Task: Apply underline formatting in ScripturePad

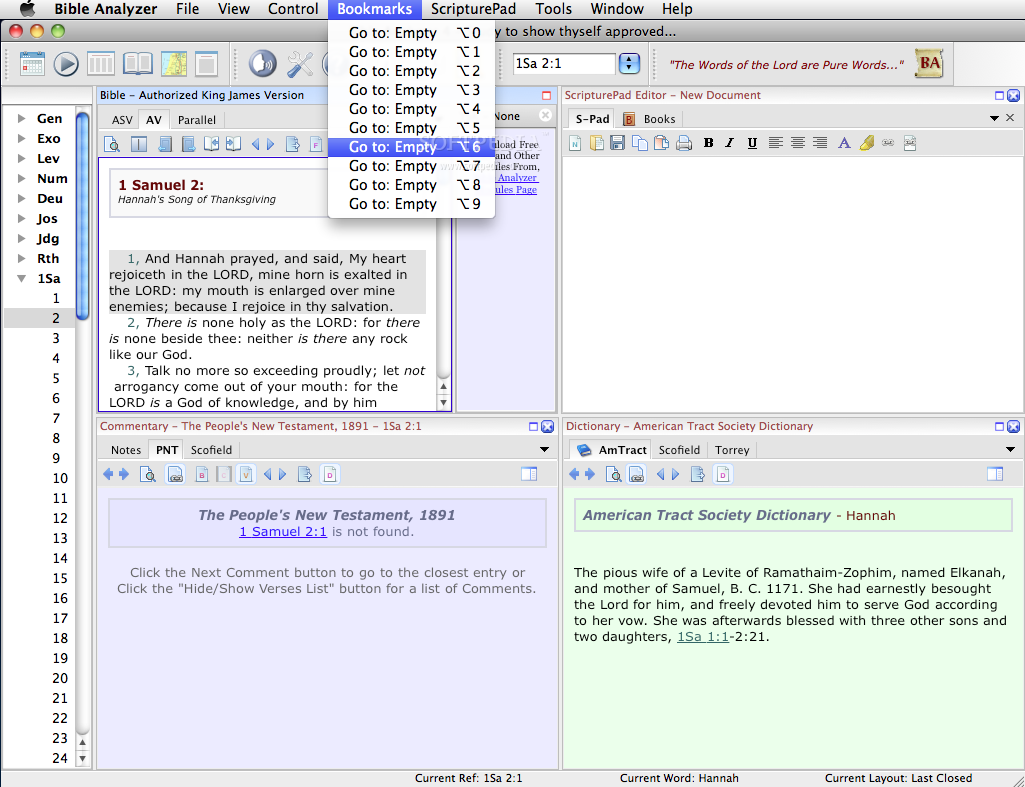Action: coord(752,143)
